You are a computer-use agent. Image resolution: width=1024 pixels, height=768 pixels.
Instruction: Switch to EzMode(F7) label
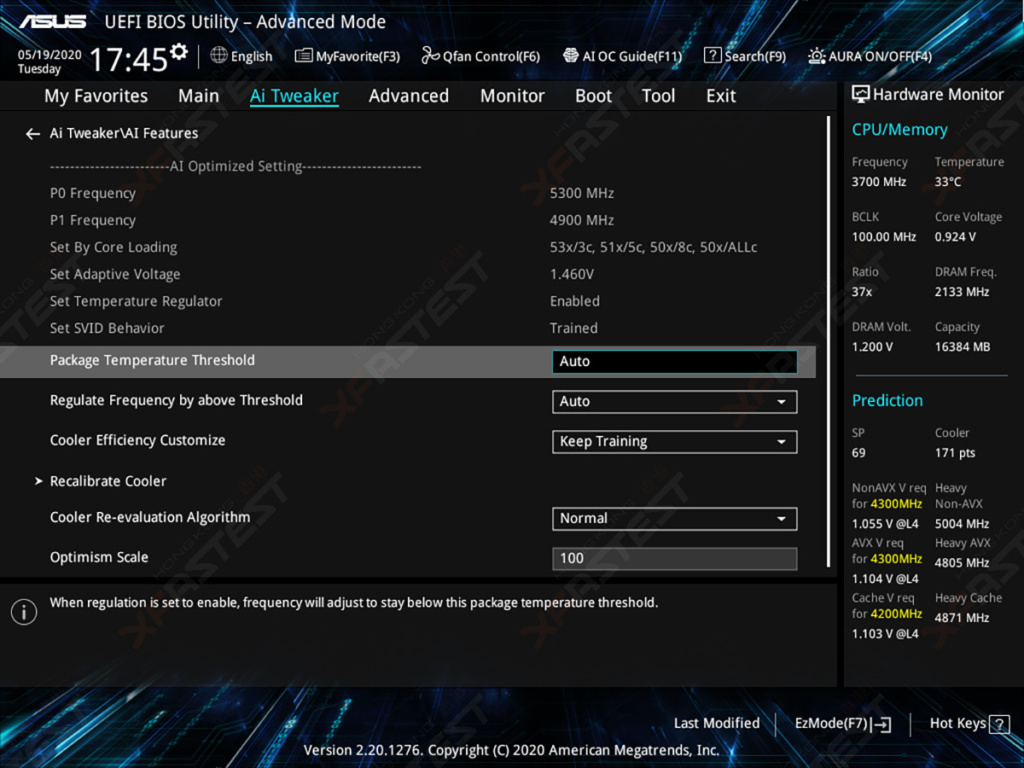coord(831,724)
